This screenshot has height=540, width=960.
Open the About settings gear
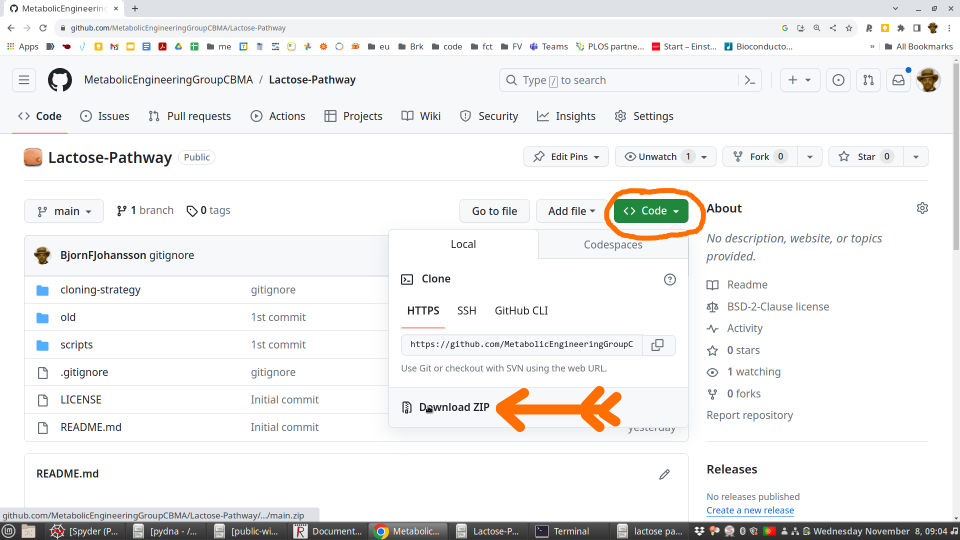click(x=922, y=208)
